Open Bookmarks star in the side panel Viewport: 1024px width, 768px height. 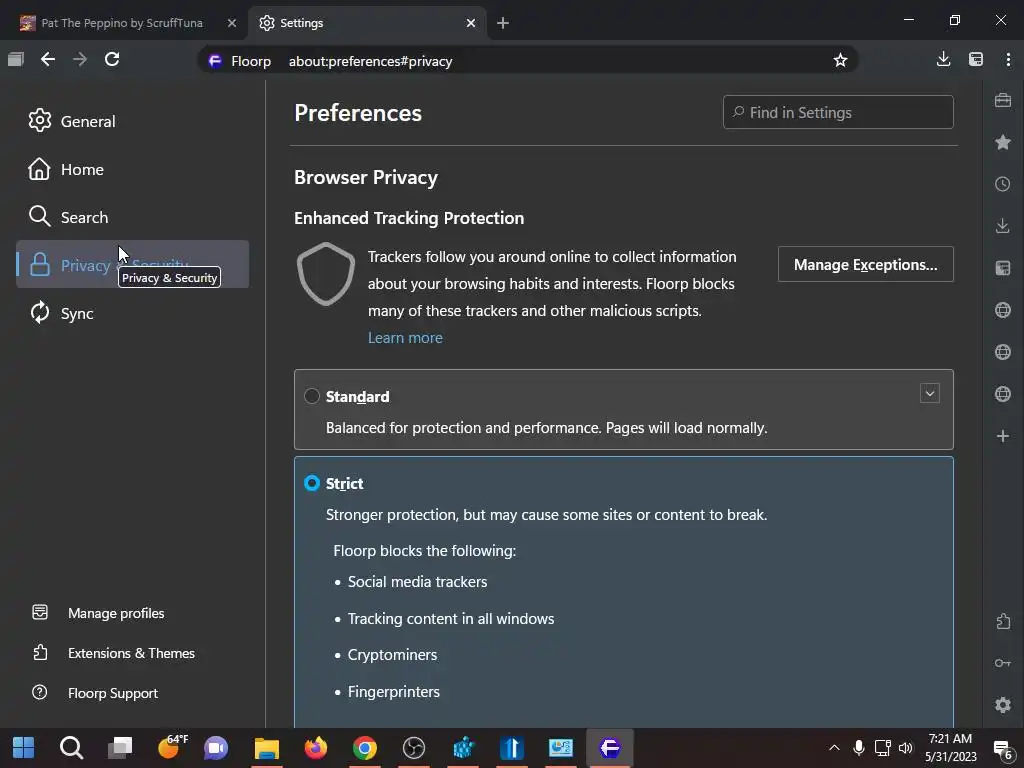(x=1003, y=142)
